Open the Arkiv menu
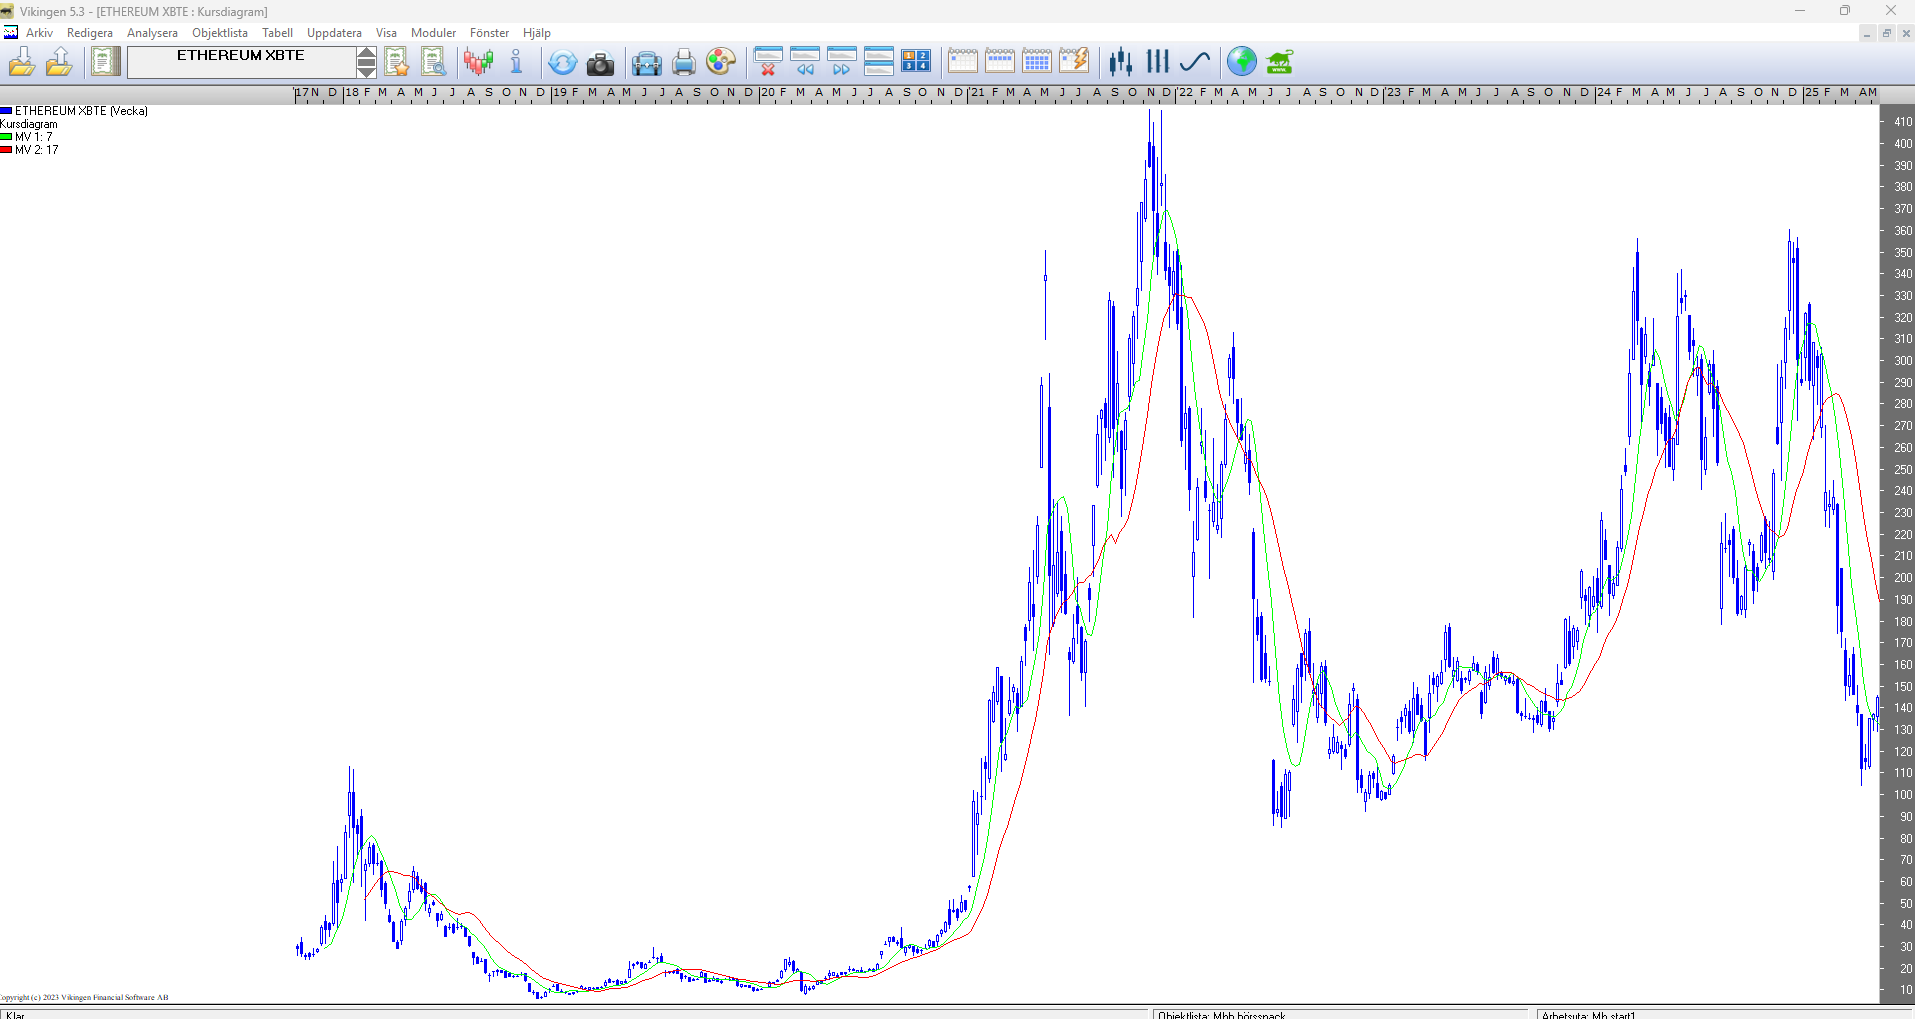Screen dimensions: 1915x1019 click(39, 33)
